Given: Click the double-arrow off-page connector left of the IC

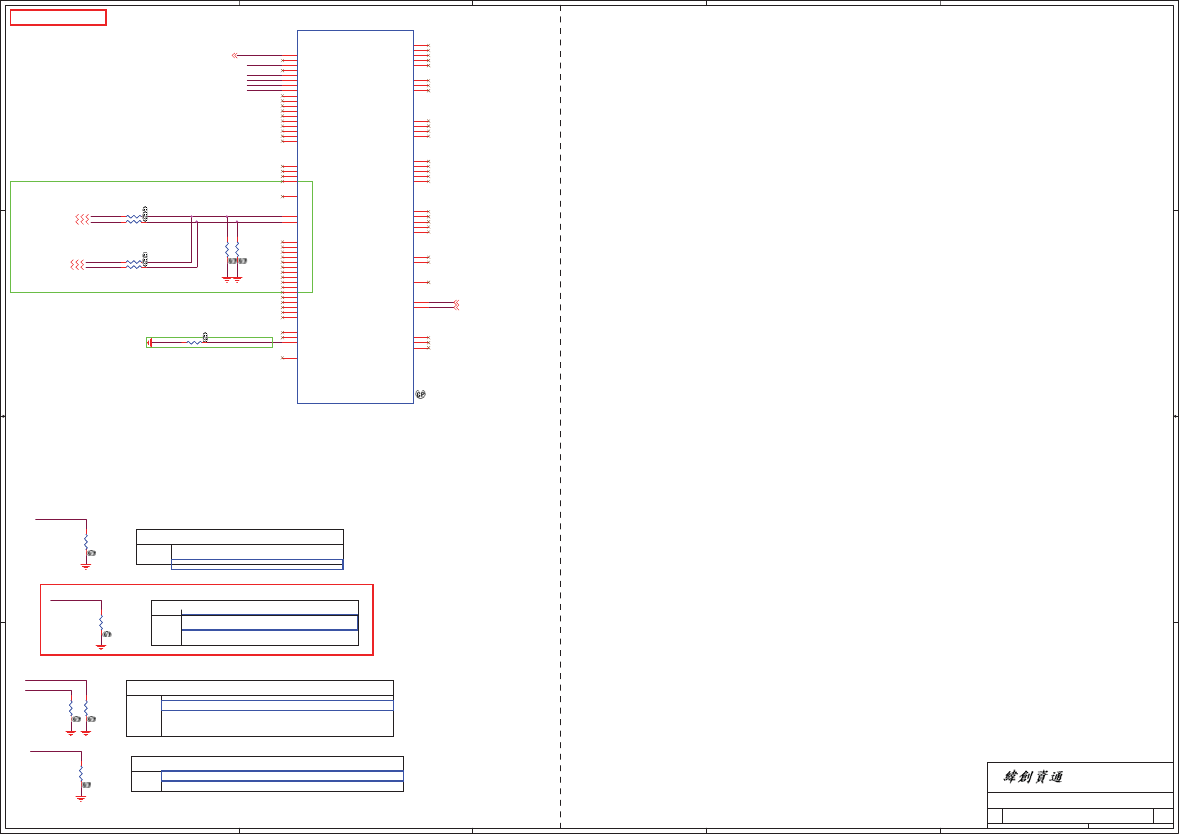Looking at the screenshot, I should [235, 56].
